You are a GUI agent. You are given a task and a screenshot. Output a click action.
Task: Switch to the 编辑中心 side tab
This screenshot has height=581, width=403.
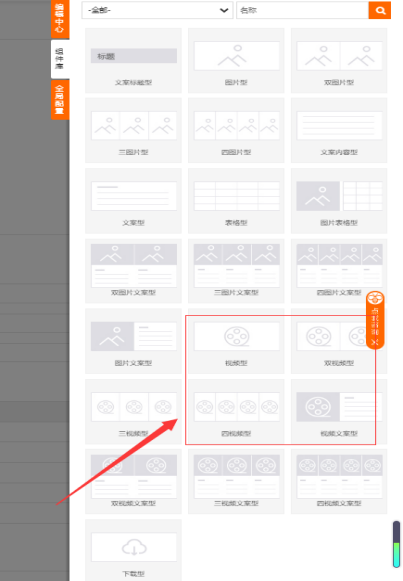point(60,19)
